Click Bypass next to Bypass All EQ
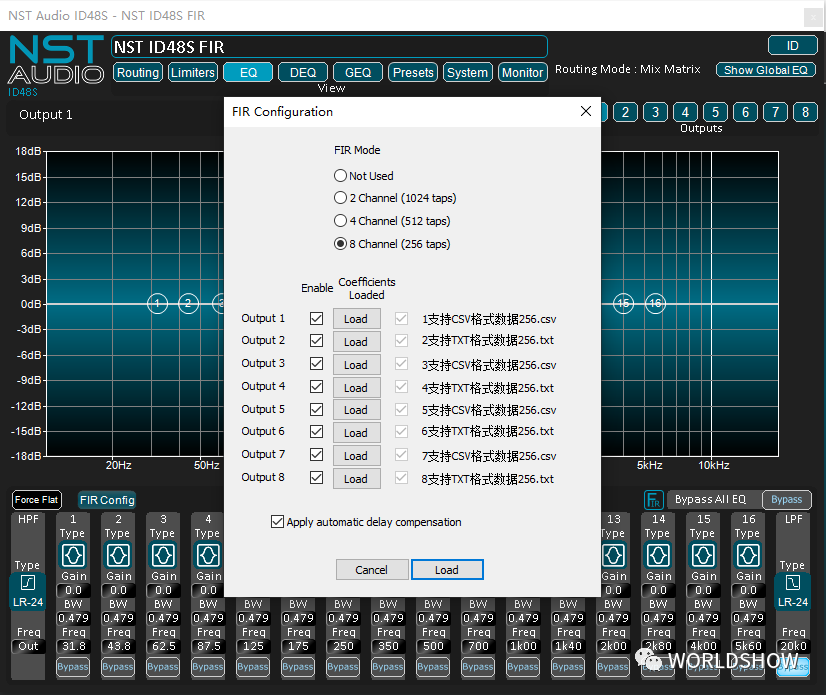Image resolution: width=826 pixels, height=695 pixels. 786,499
